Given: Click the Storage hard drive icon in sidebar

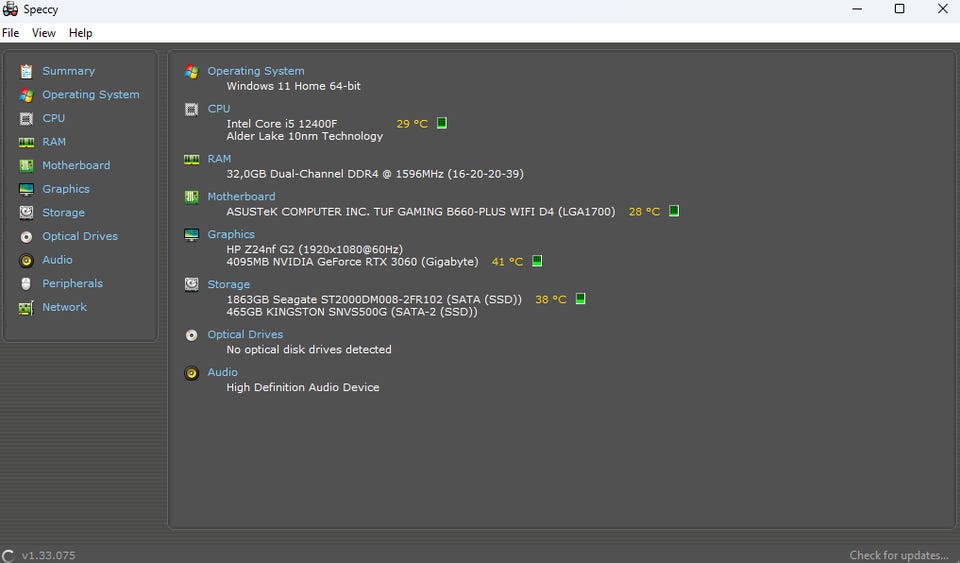Looking at the screenshot, I should 26,213.
